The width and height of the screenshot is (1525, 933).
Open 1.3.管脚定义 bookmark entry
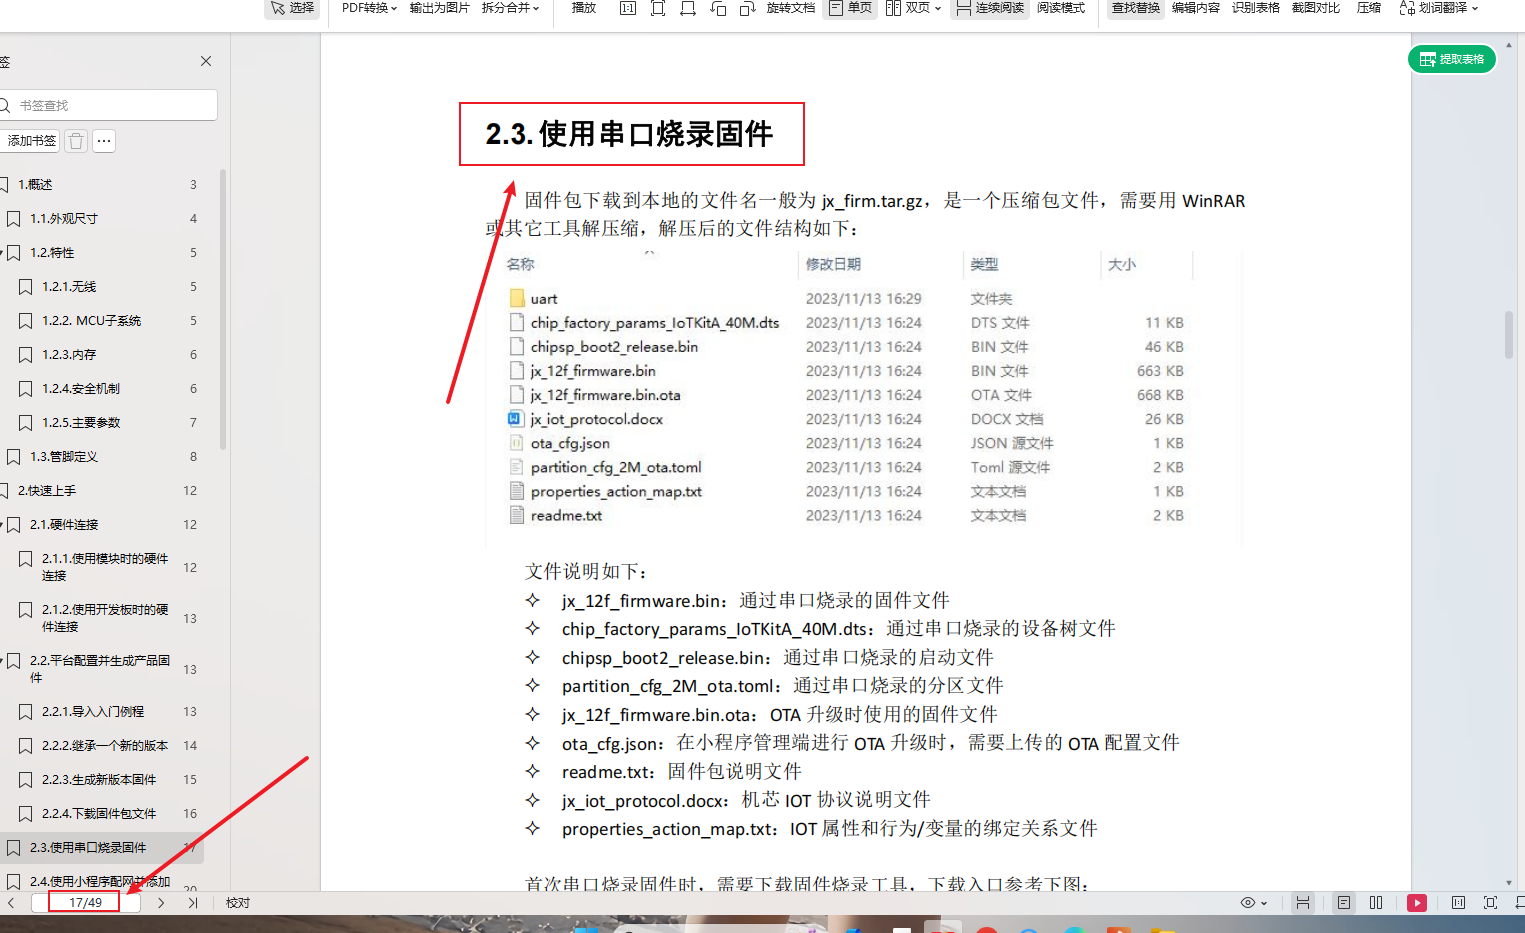(64, 457)
